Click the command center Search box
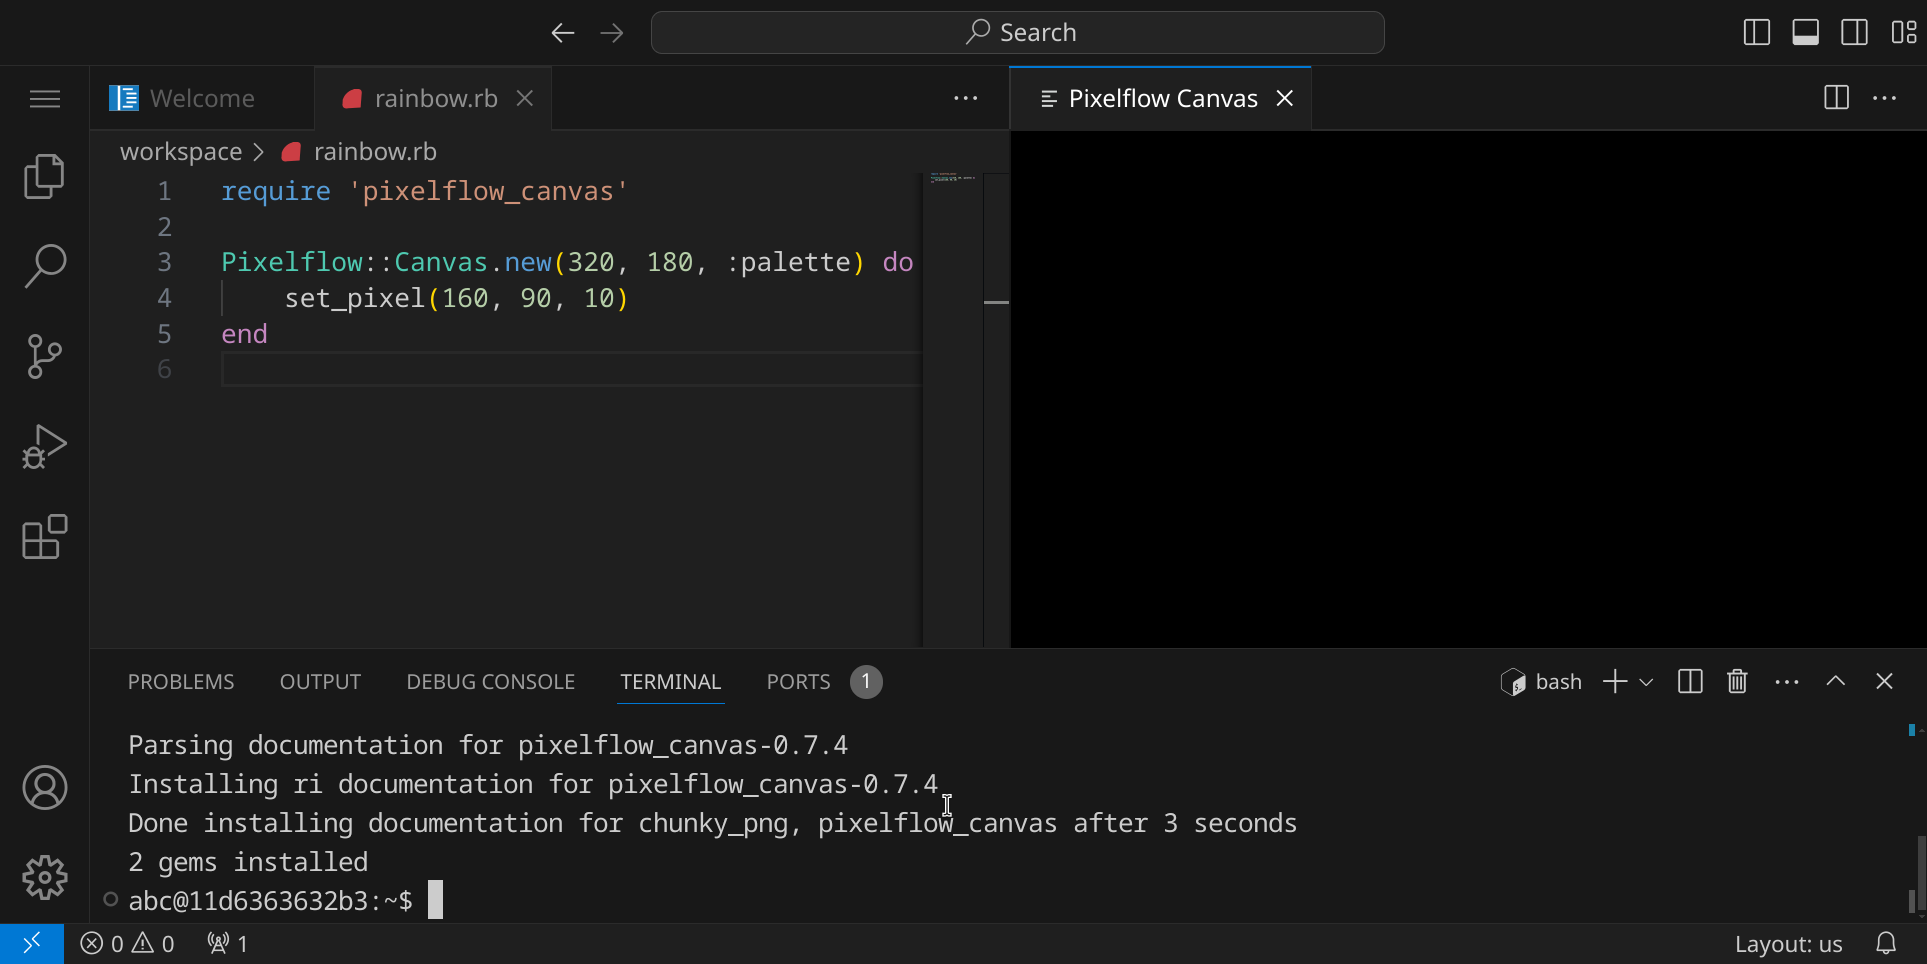1927x964 pixels. click(x=1017, y=32)
